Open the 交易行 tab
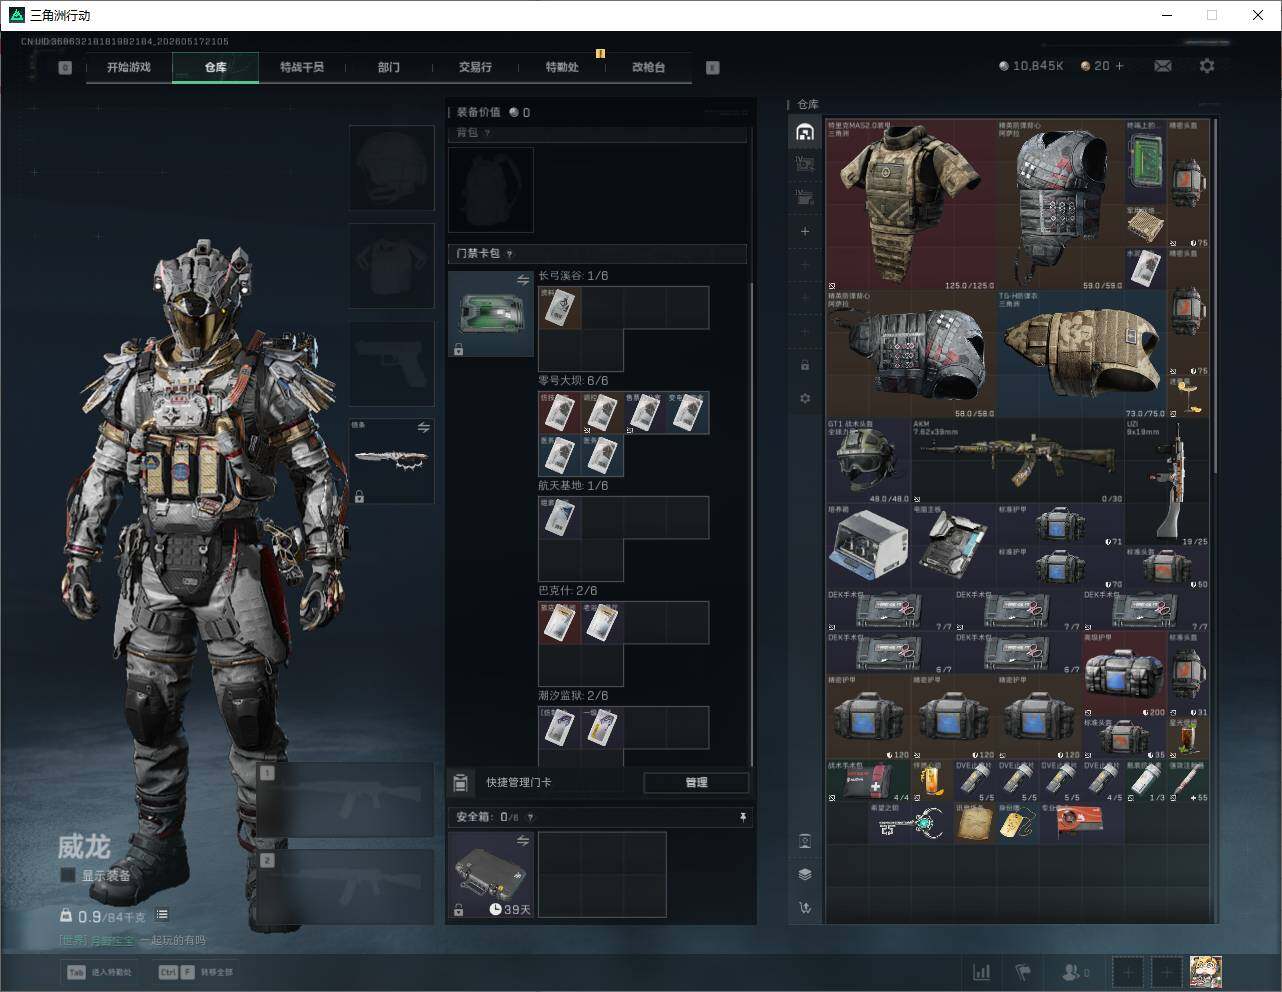The width and height of the screenshot is (1282, 992). point(475,67)
